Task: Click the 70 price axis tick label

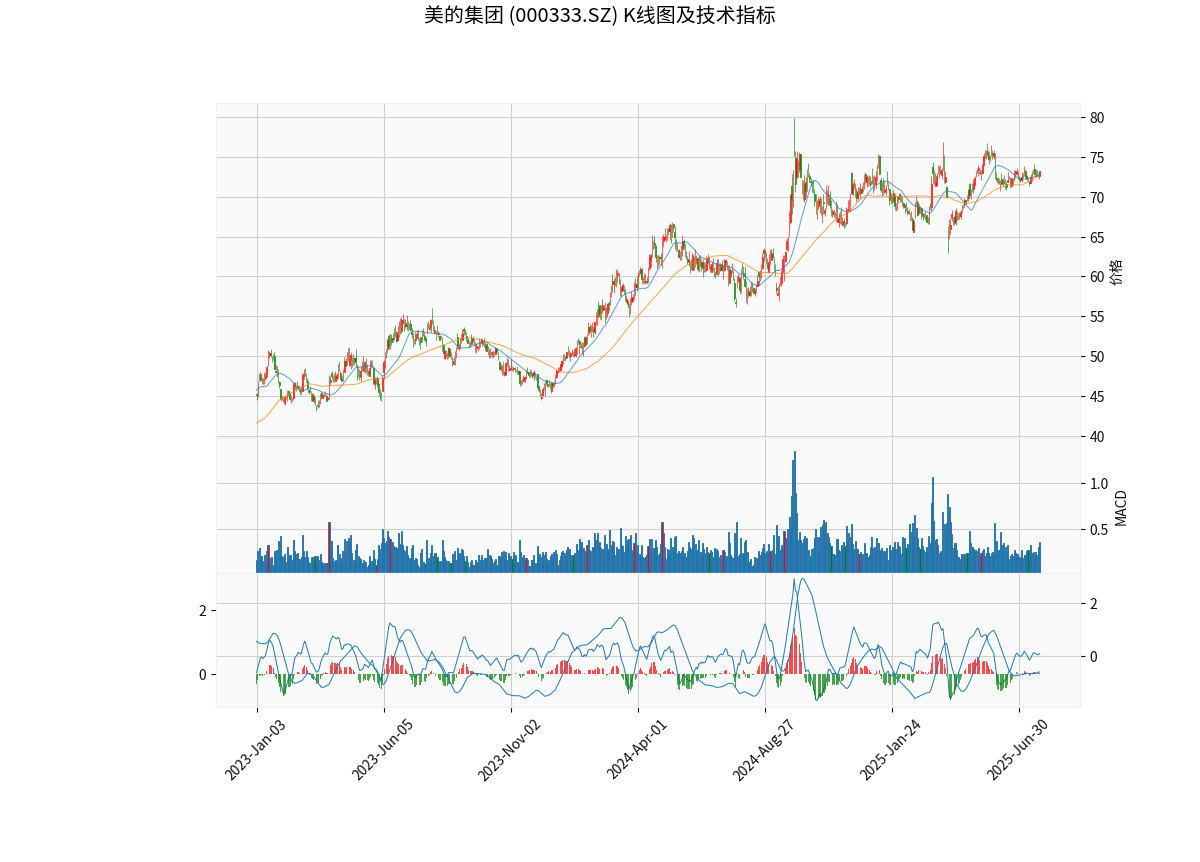Action: tap(1097, 198)
